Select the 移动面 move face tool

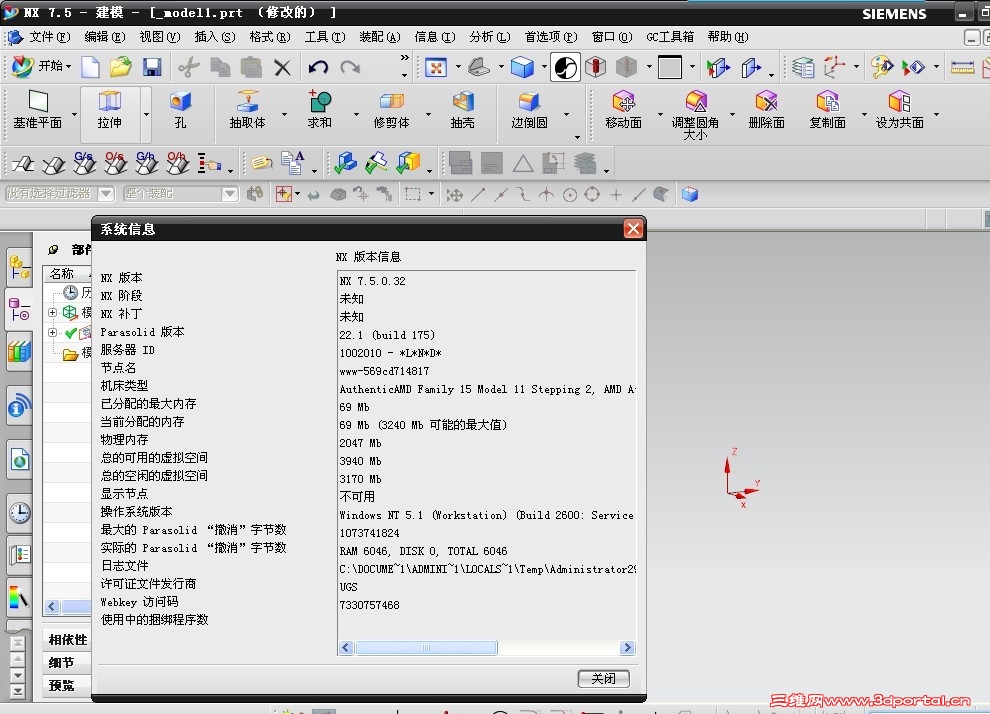coord(623,110)
